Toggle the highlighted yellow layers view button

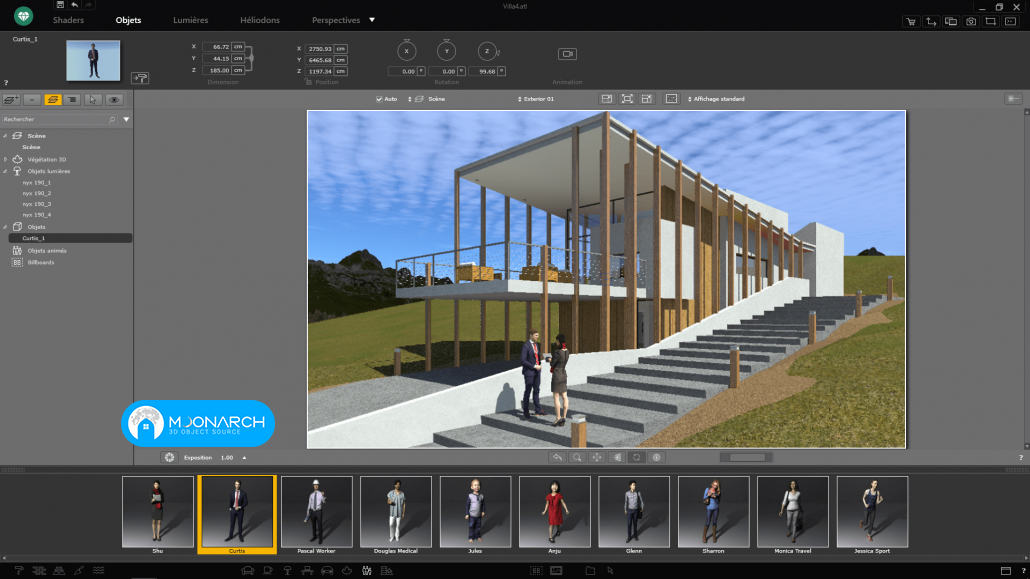[53, 100]
